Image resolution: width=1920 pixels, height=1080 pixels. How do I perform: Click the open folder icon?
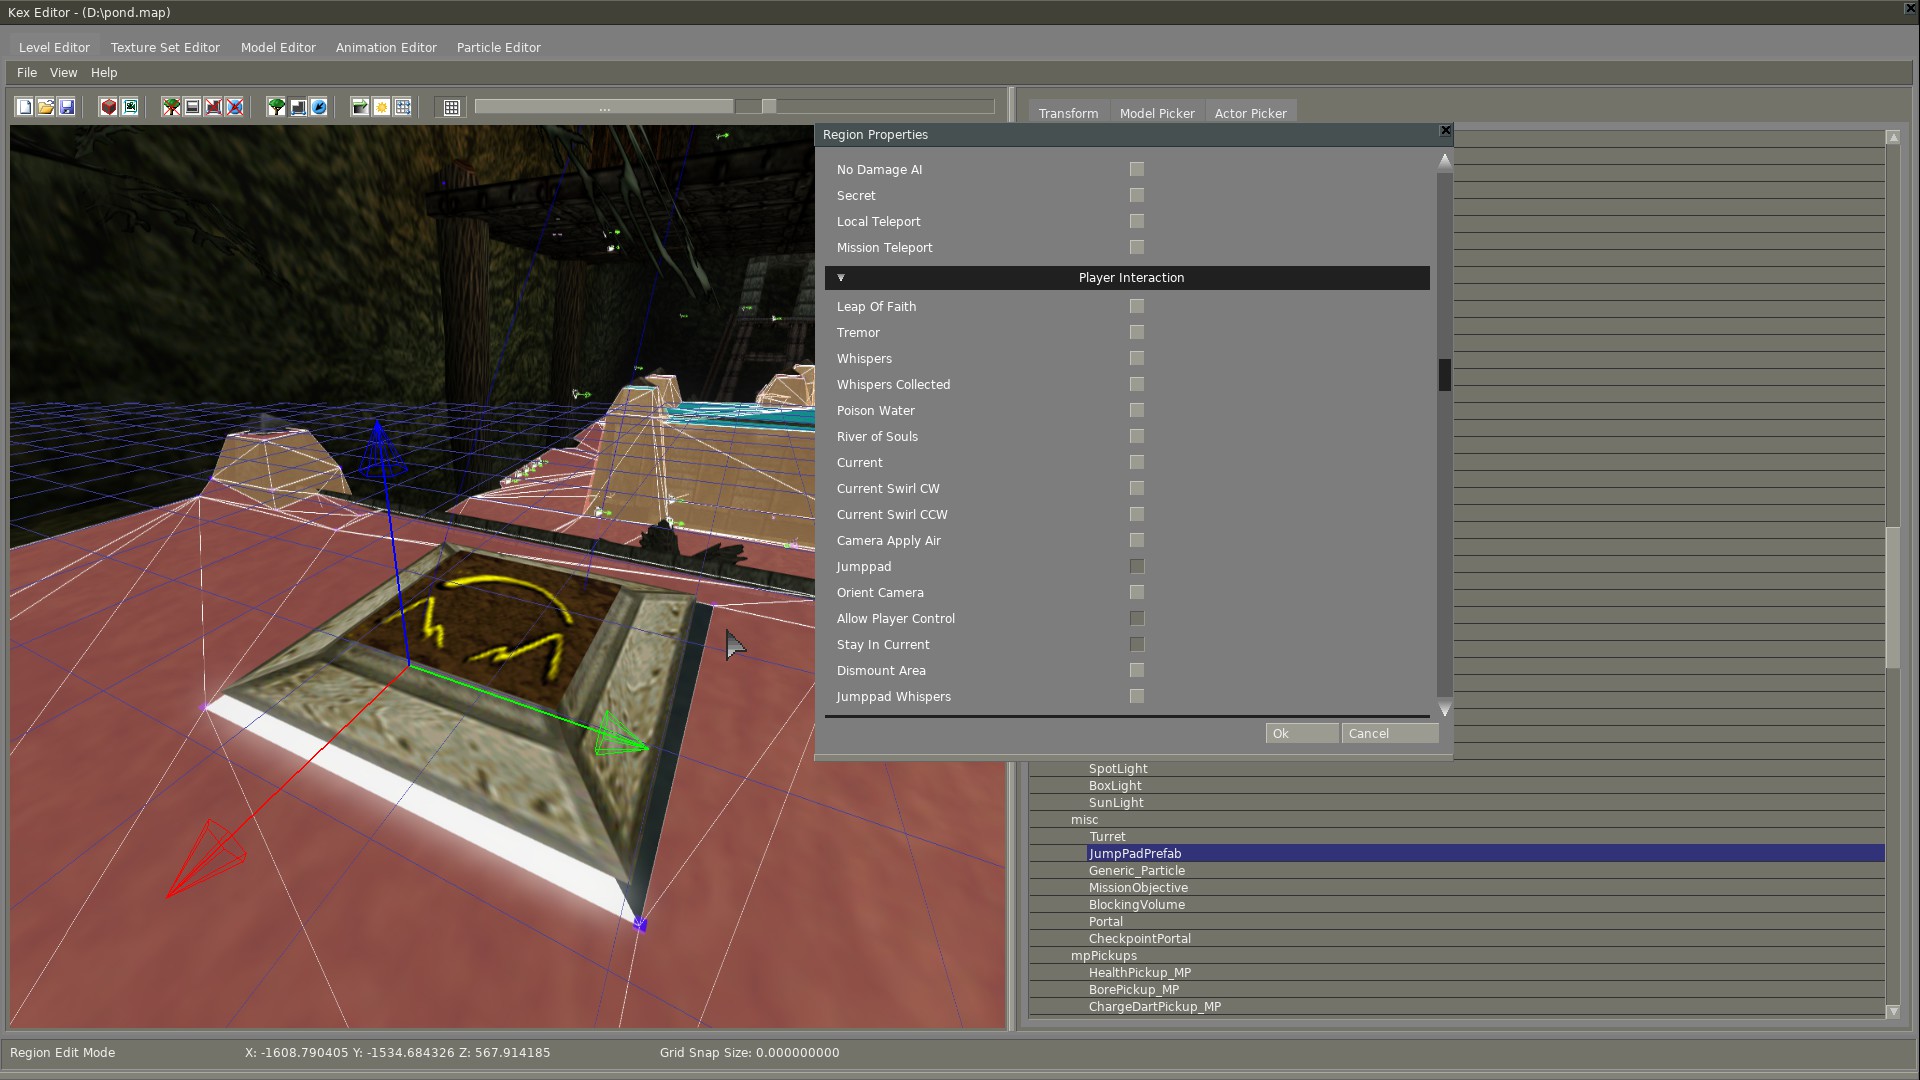pyautogui.click(x=46, y=107)
